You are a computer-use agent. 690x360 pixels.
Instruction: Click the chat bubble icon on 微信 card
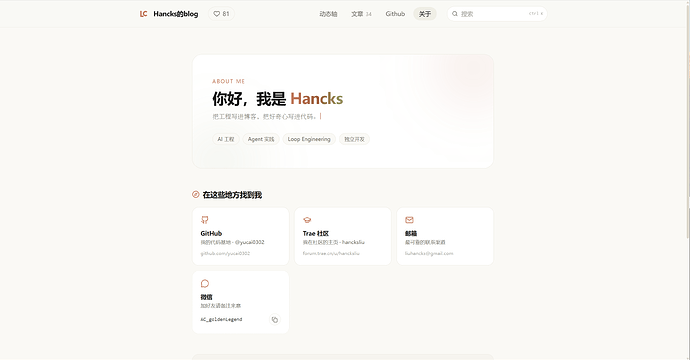tap(205, 283)
